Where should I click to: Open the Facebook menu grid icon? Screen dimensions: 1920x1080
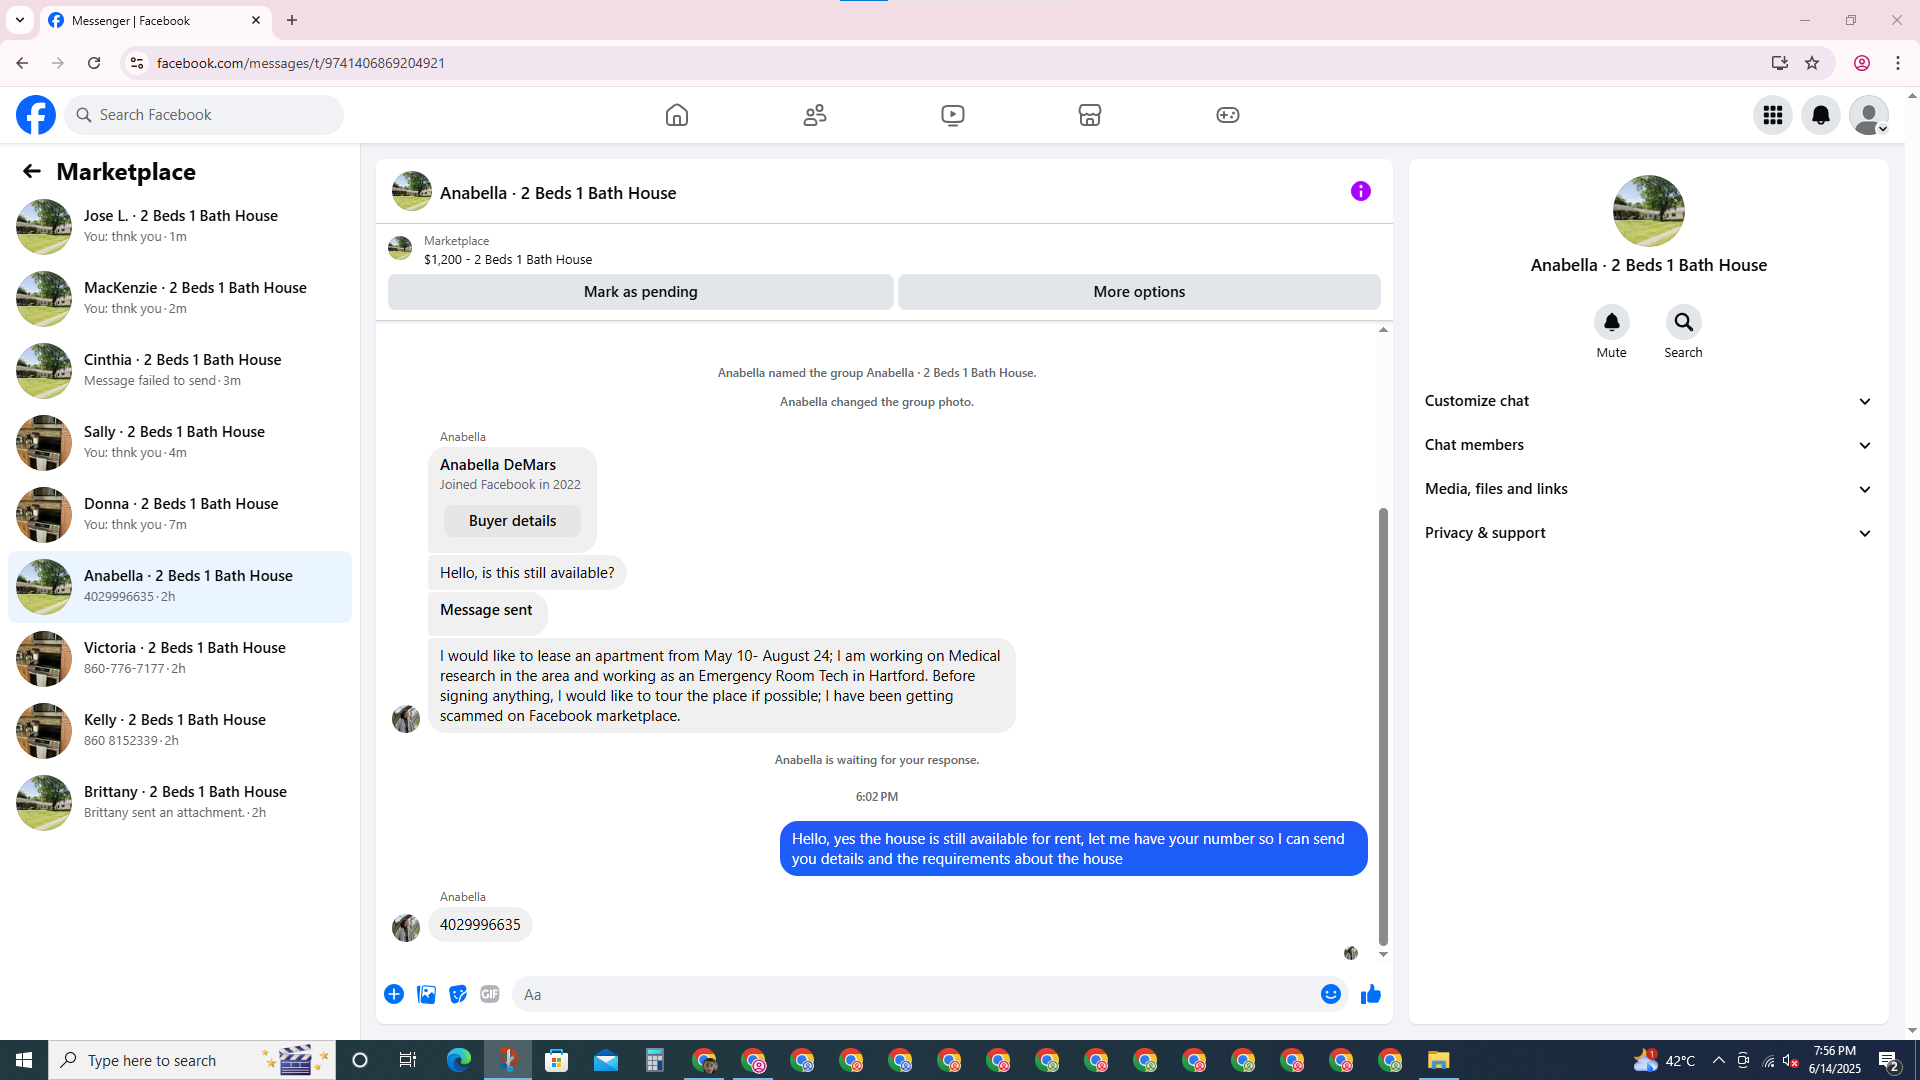click(1773, 115)
